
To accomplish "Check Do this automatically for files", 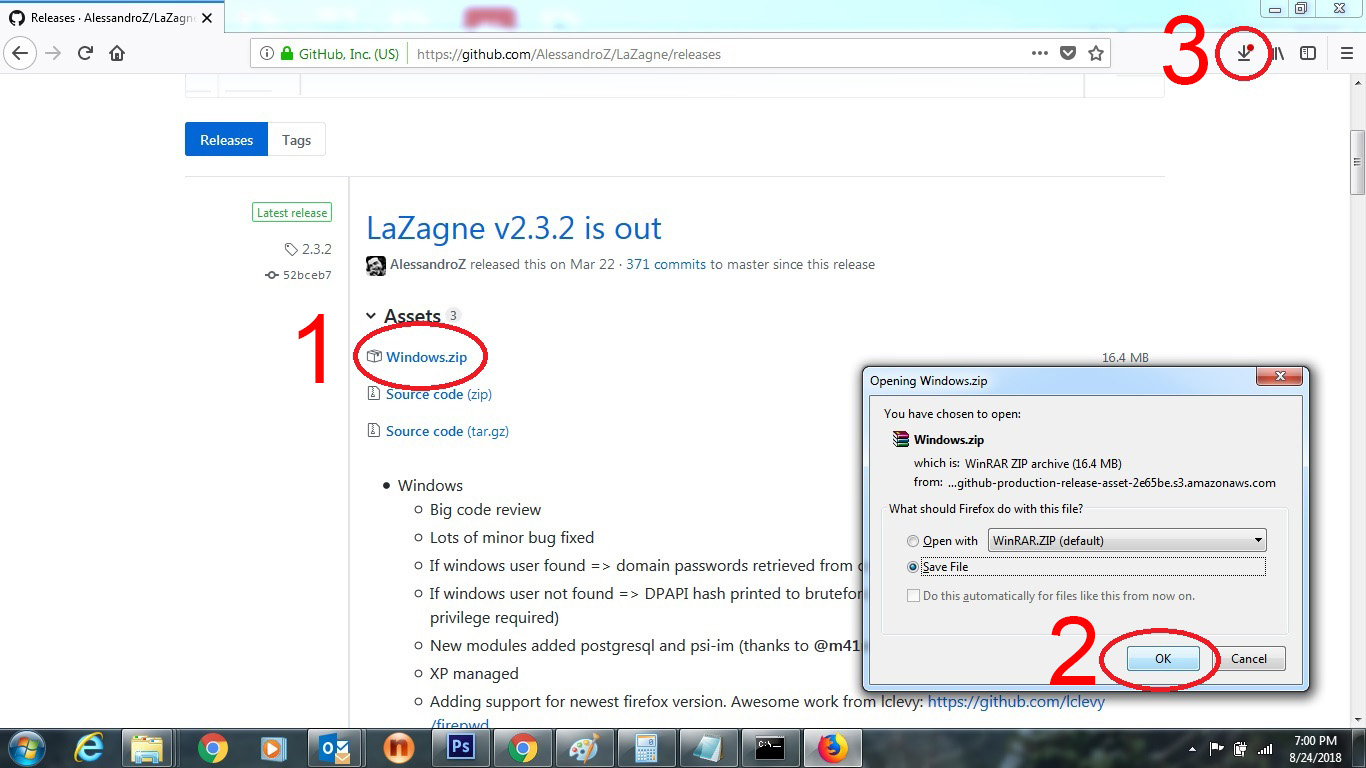I will point(913,596).
